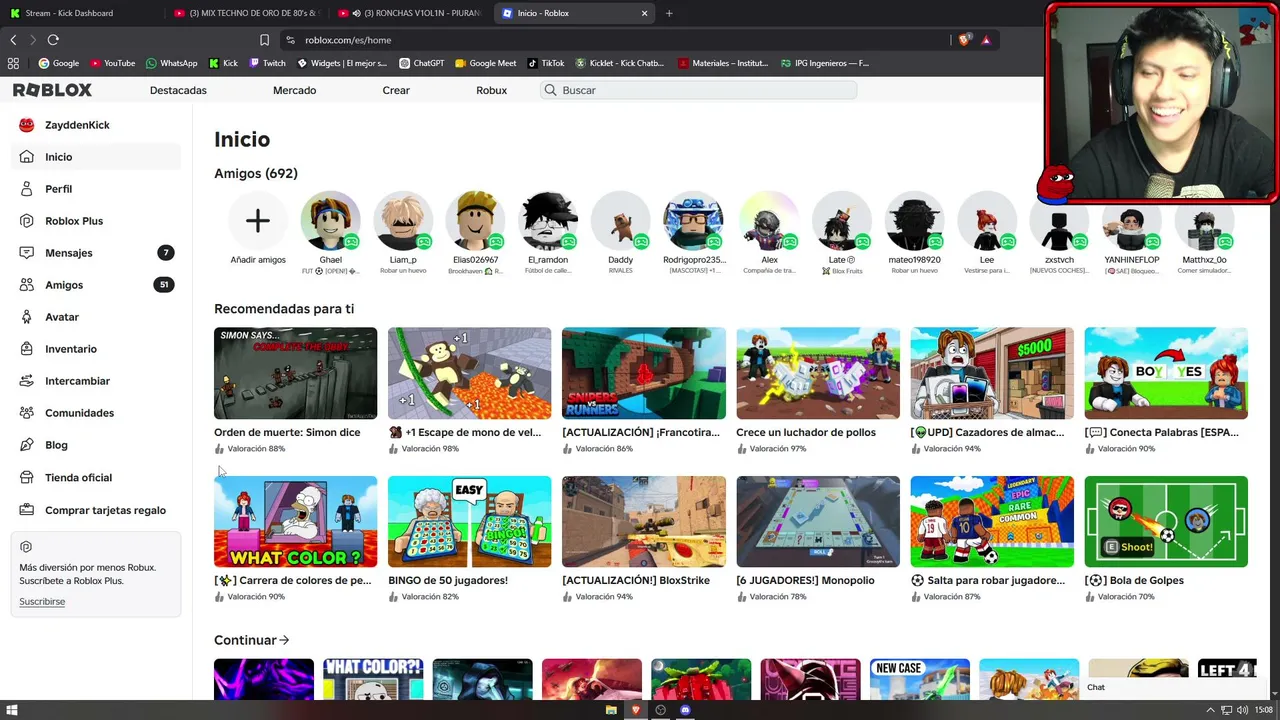The image size is (1280, 720).
Task: Open the Robux menu
Action: click(x=491, y=90)
